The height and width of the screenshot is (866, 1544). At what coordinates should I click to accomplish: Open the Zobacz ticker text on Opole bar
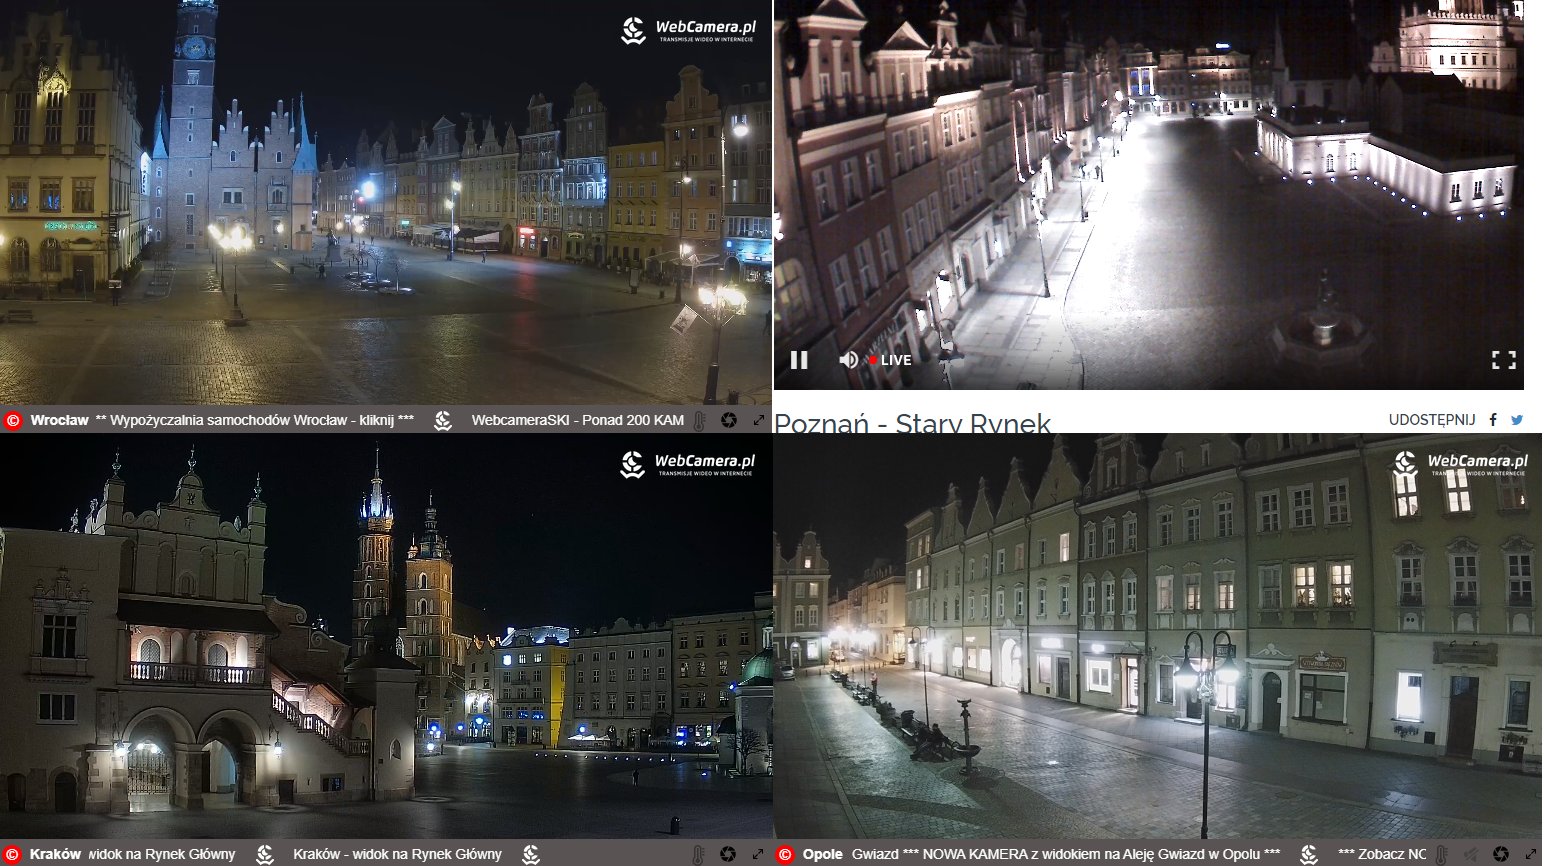pyautogui.click(x=1382, y=855)
